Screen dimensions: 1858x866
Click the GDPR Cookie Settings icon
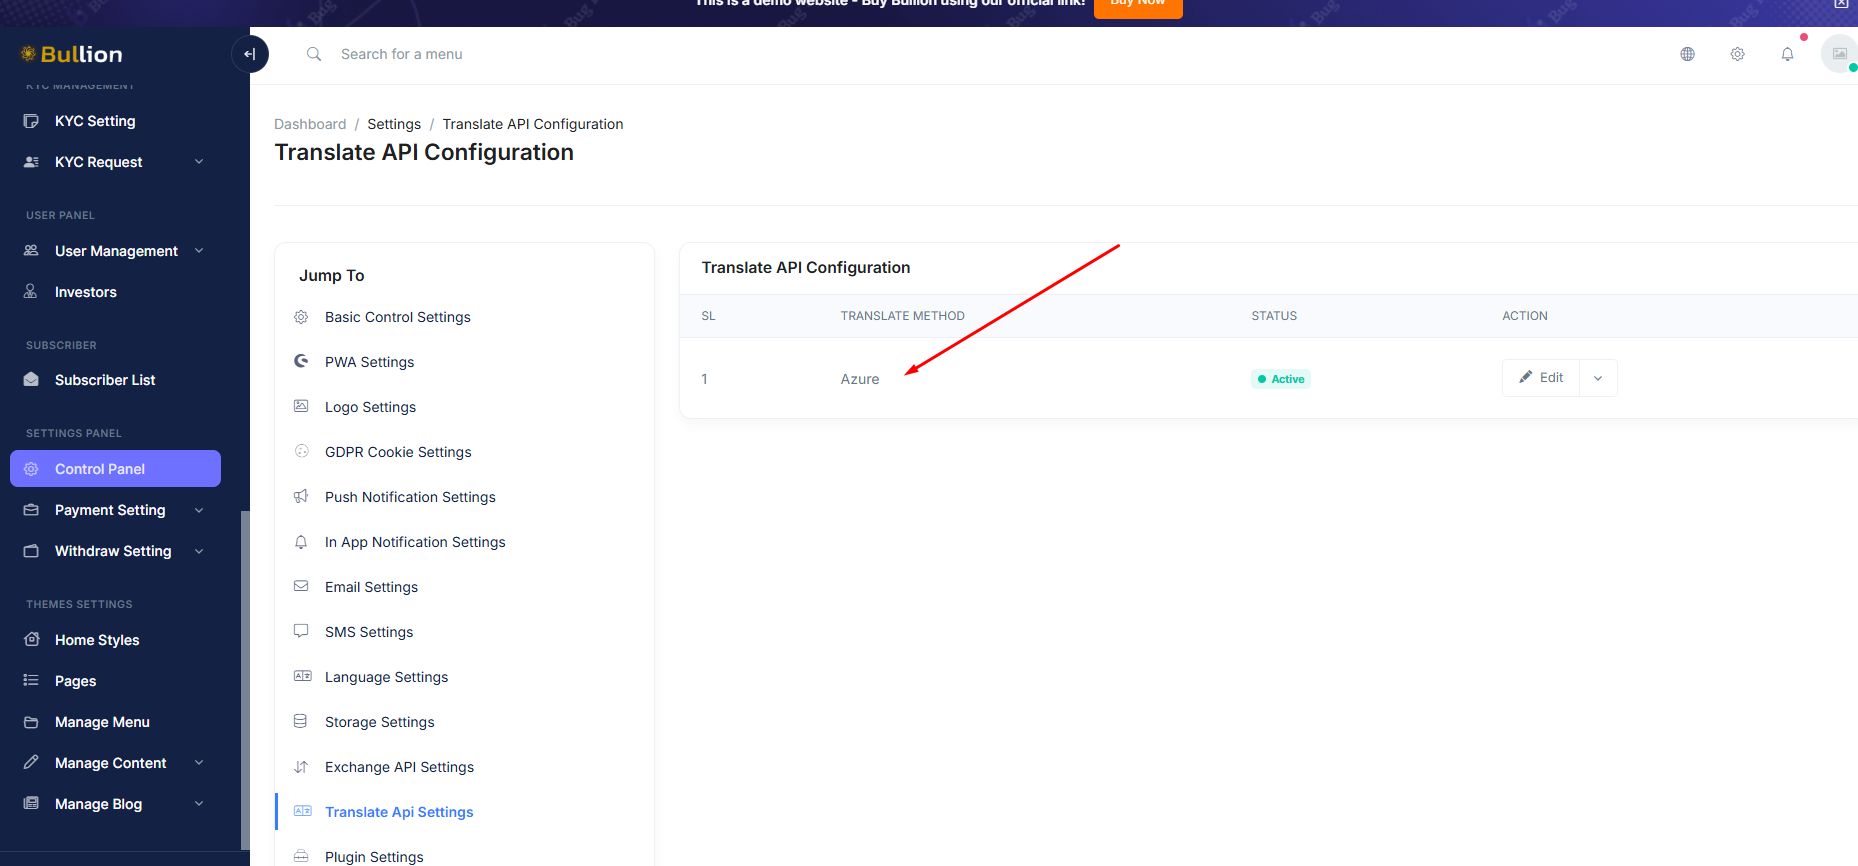[301, 451]
